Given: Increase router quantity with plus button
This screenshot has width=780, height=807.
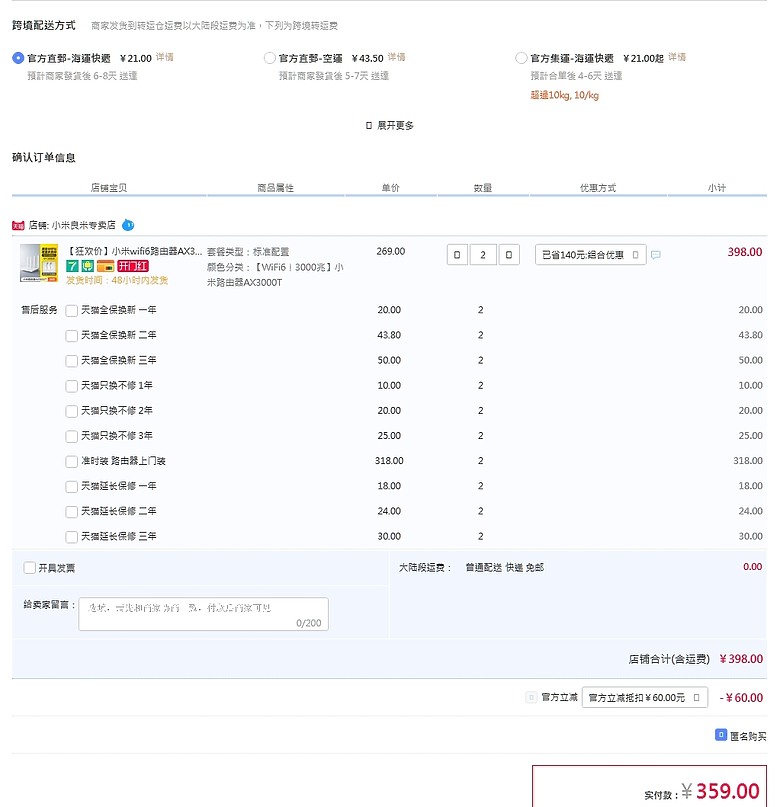Looking at the screenshot, I should [509, 255].
